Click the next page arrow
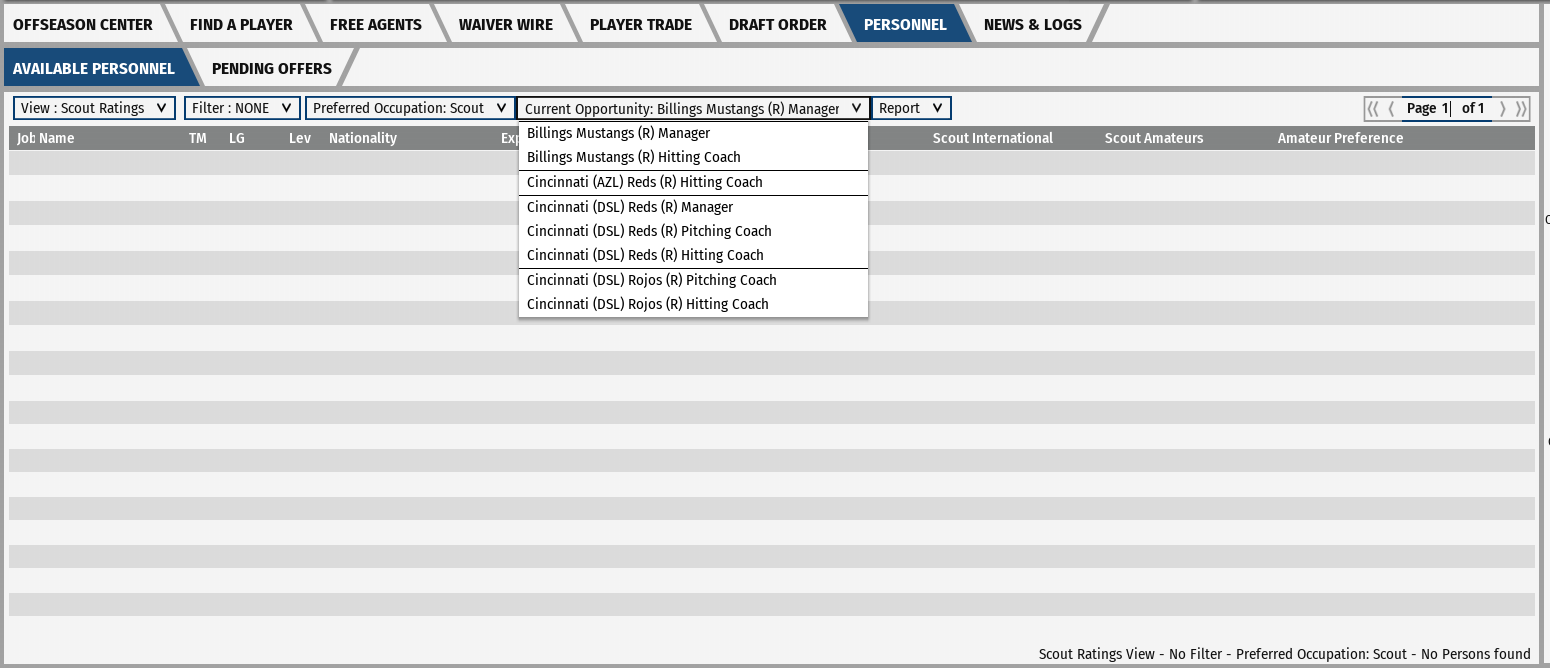The image size is (1550, 668). pyautogui.click(x=1502, y=109)
